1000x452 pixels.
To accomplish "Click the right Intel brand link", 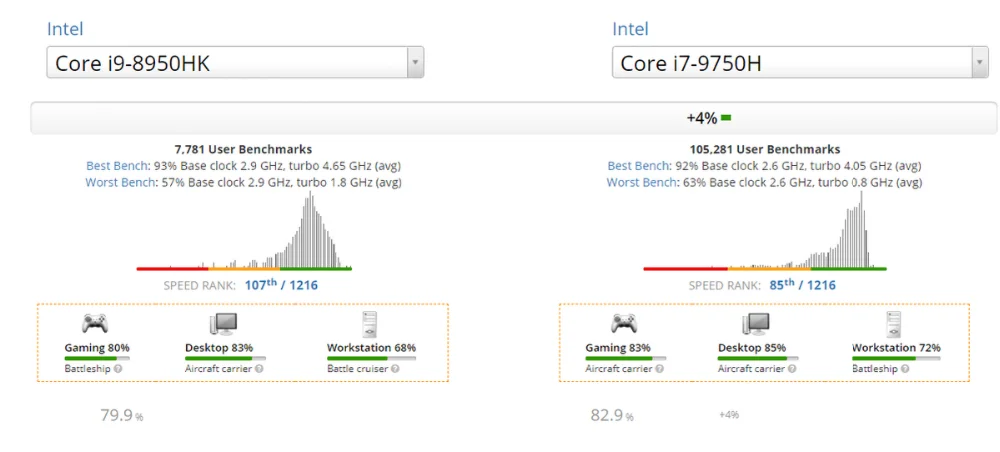I will (630, 29).
